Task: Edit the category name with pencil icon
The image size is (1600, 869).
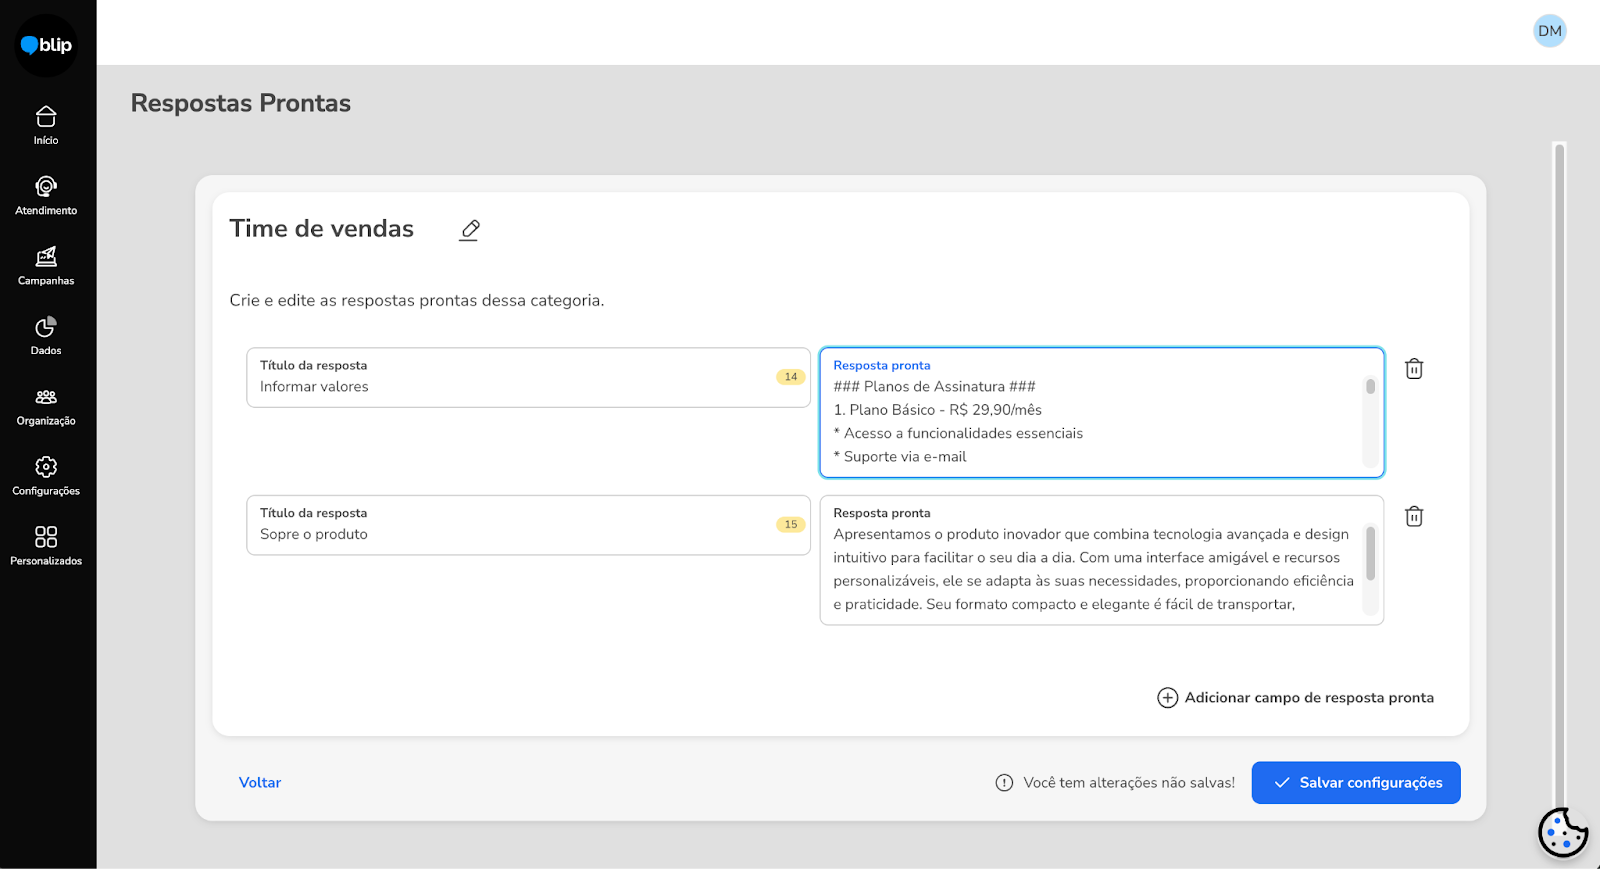Action: [x=470, y=230]
